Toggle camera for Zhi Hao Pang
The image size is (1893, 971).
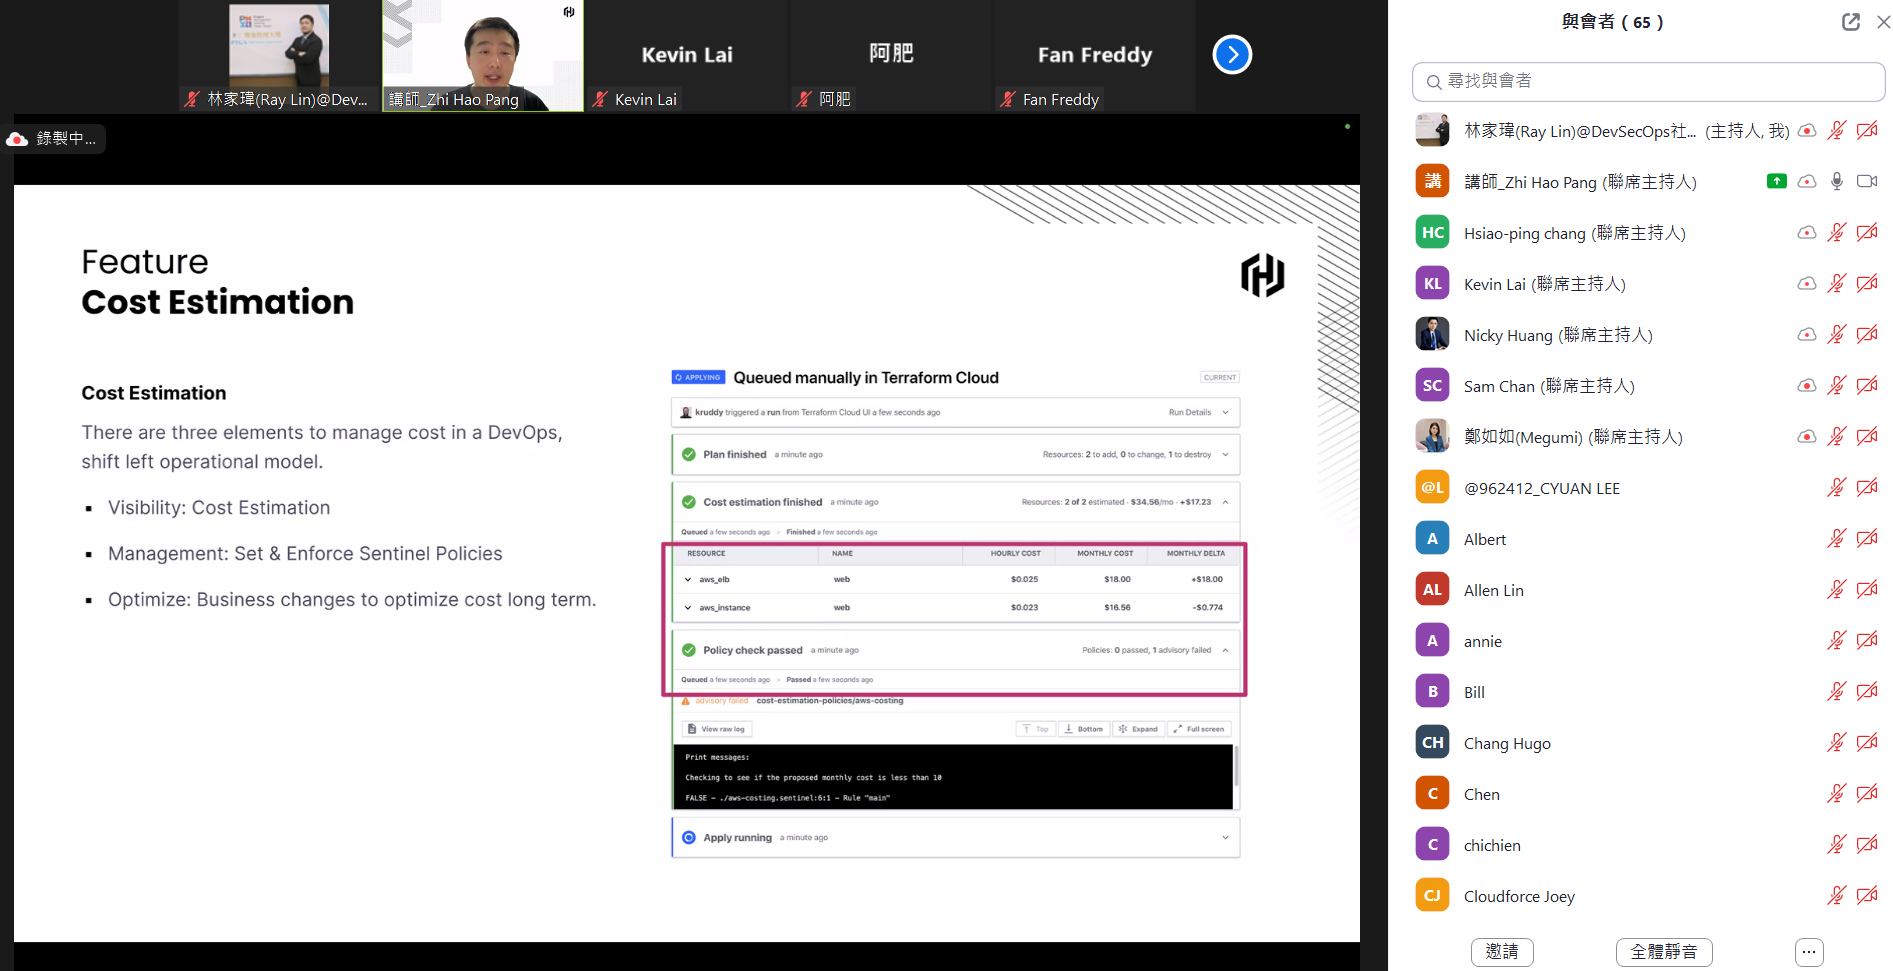coord(1866,182)
